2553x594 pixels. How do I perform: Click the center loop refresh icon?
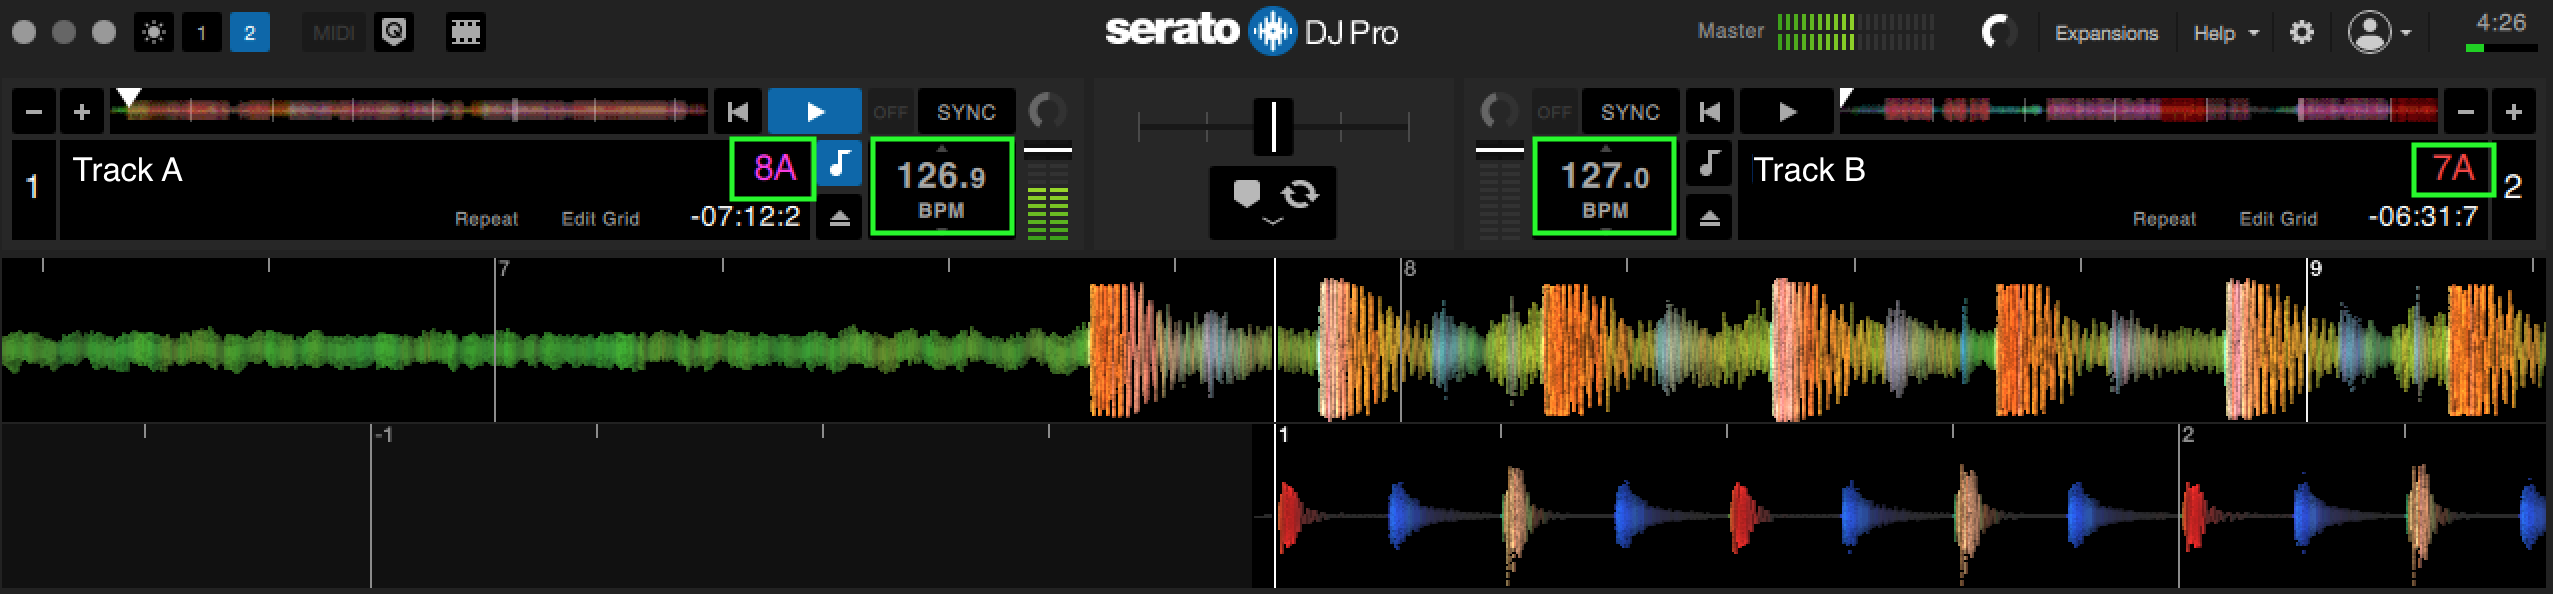point(1299,194)
